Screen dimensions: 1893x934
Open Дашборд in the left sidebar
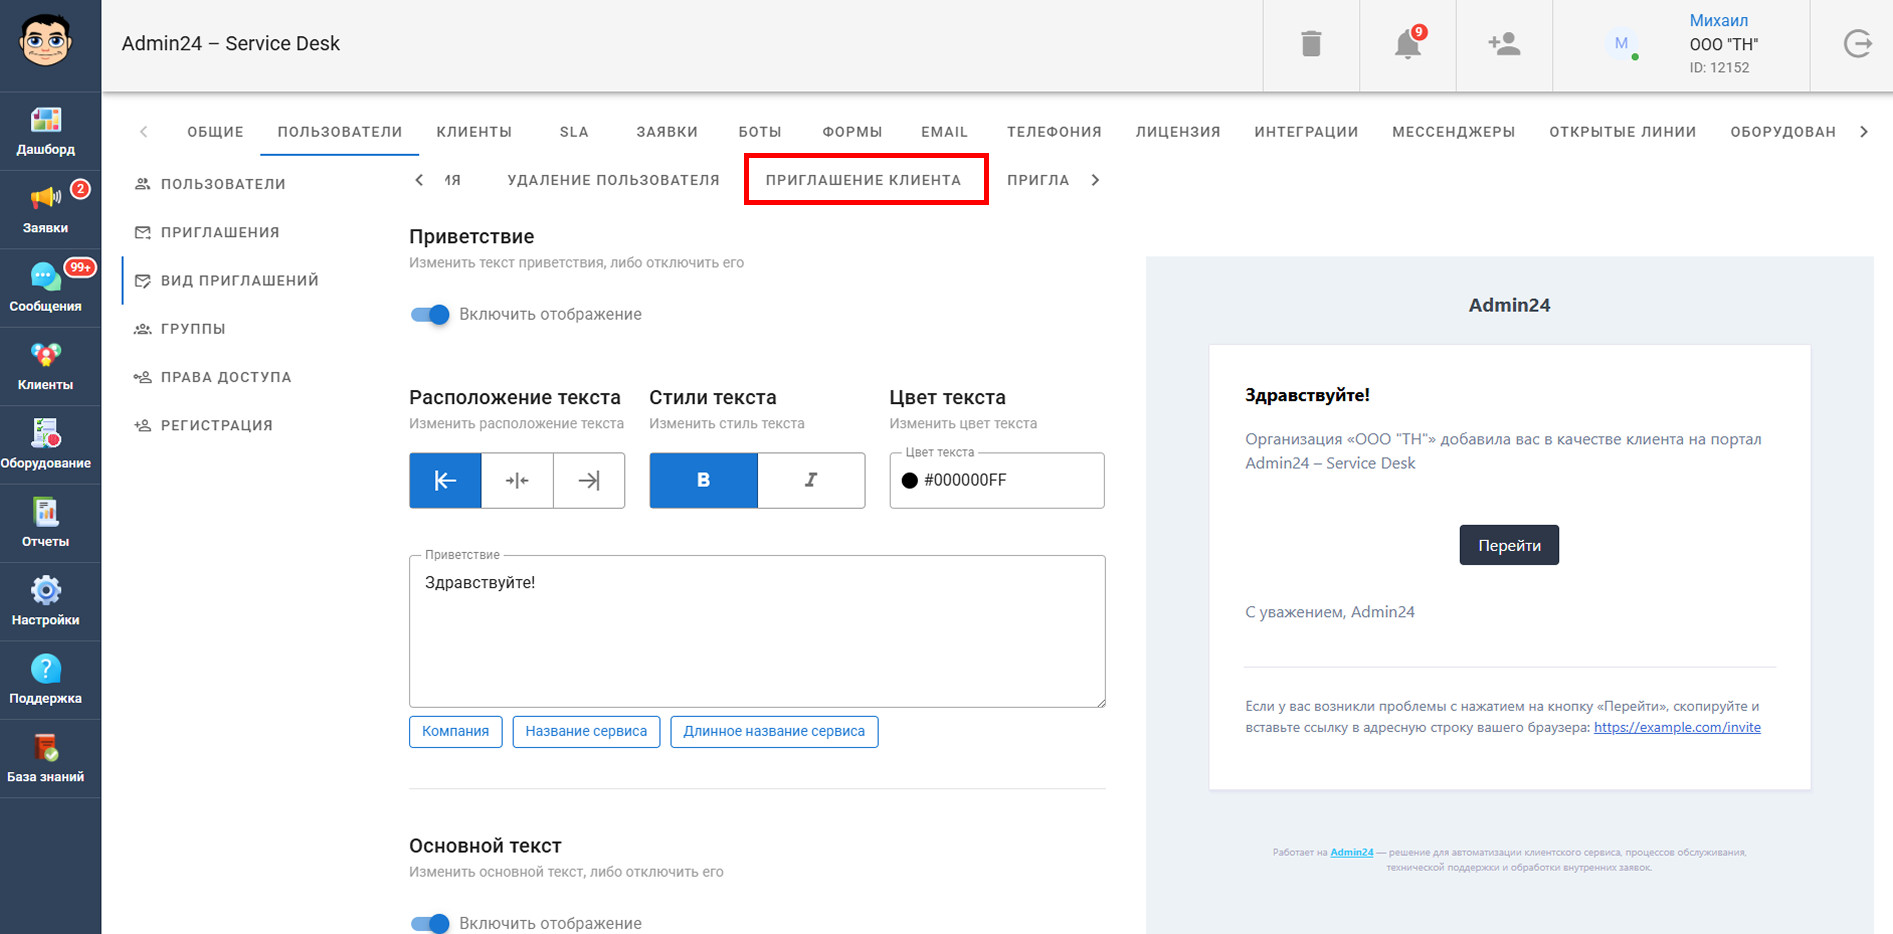click(x=46, y=131)
